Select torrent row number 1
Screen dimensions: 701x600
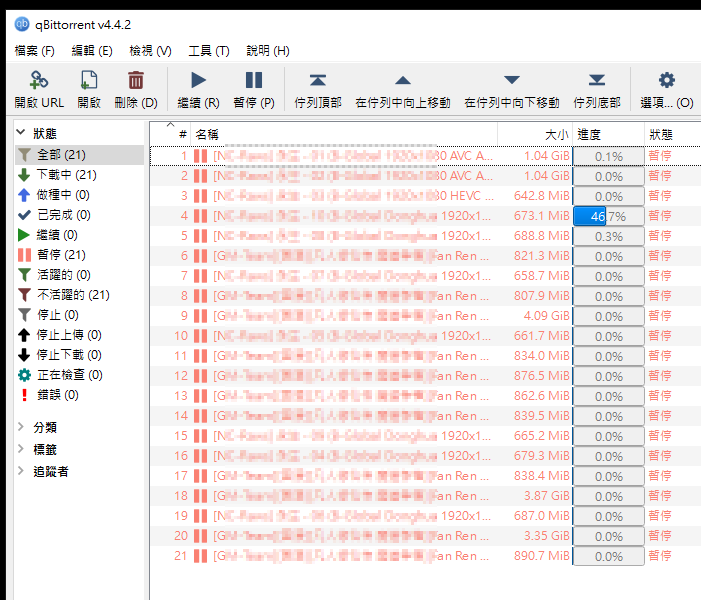point(426,156)
